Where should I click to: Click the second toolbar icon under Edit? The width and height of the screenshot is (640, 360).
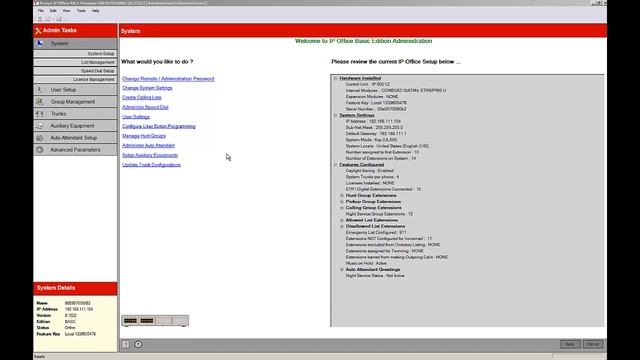[x=48, y=19]
